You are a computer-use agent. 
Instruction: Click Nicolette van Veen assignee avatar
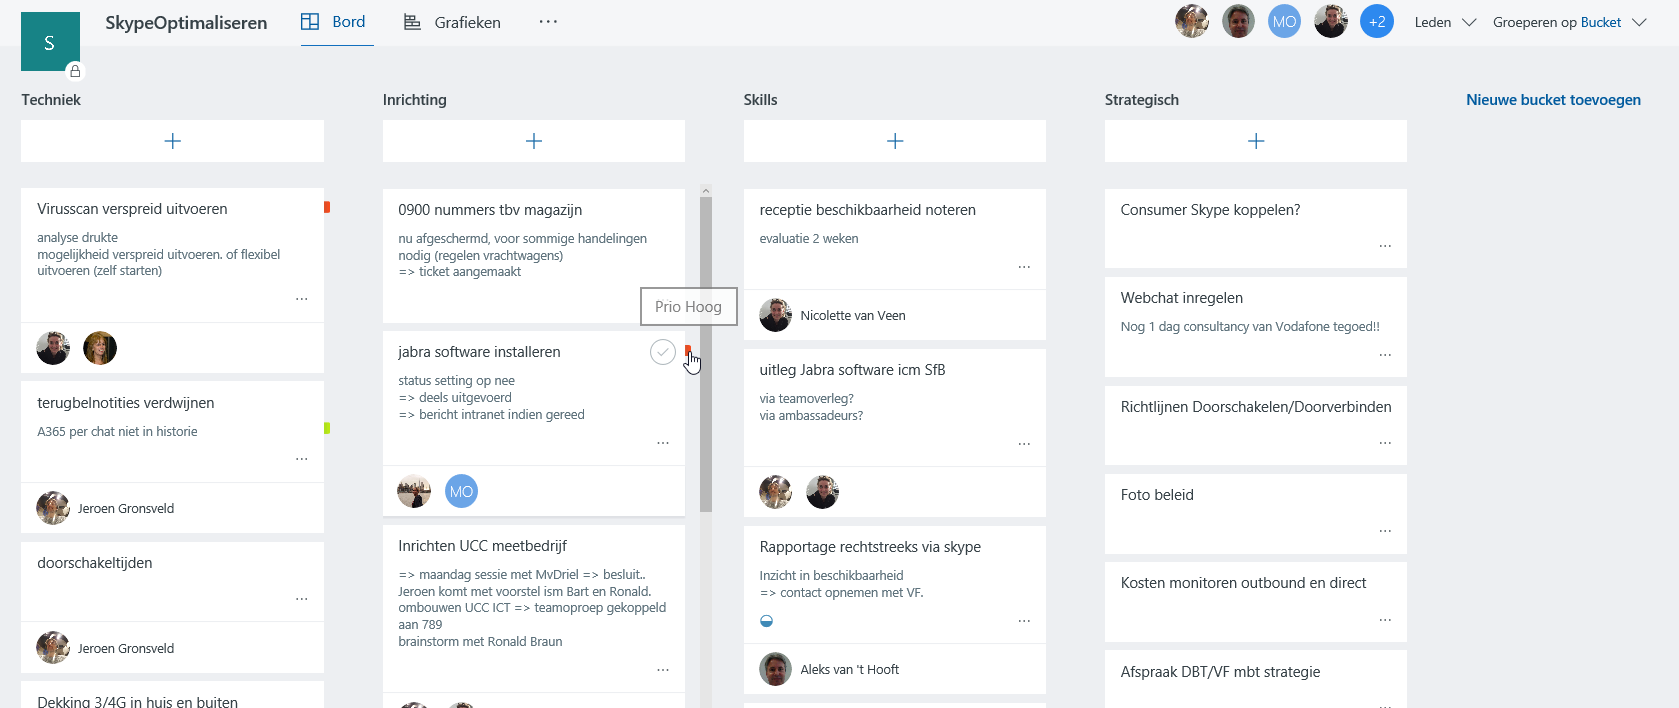(775, 315)
